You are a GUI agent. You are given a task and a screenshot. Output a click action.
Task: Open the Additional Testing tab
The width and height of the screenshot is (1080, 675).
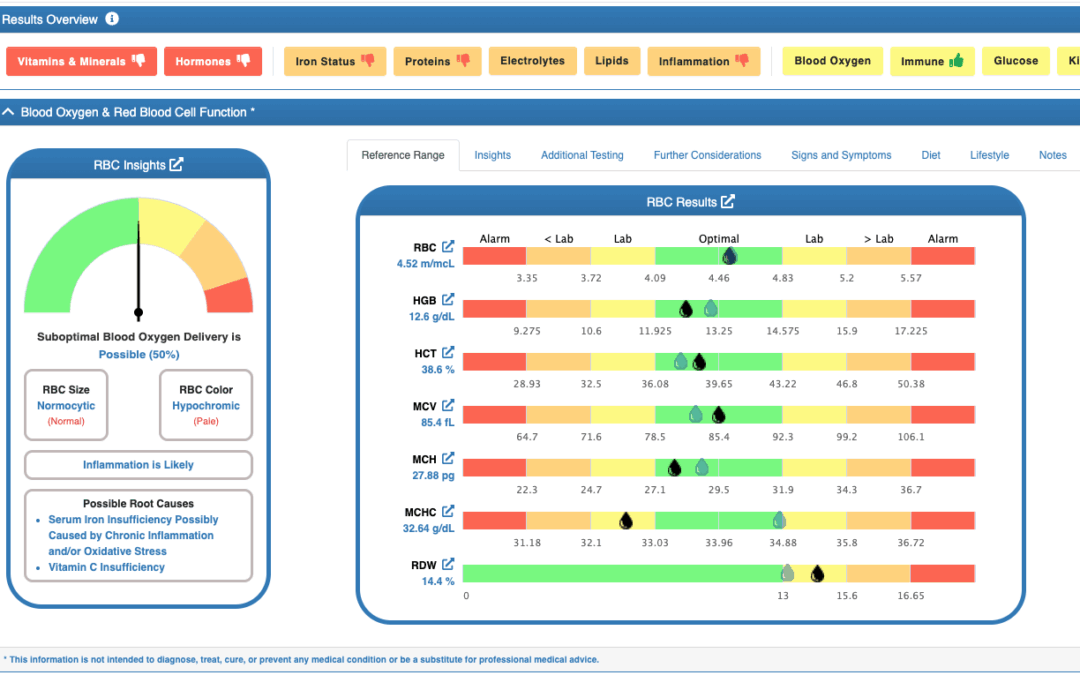click(582, 155)
